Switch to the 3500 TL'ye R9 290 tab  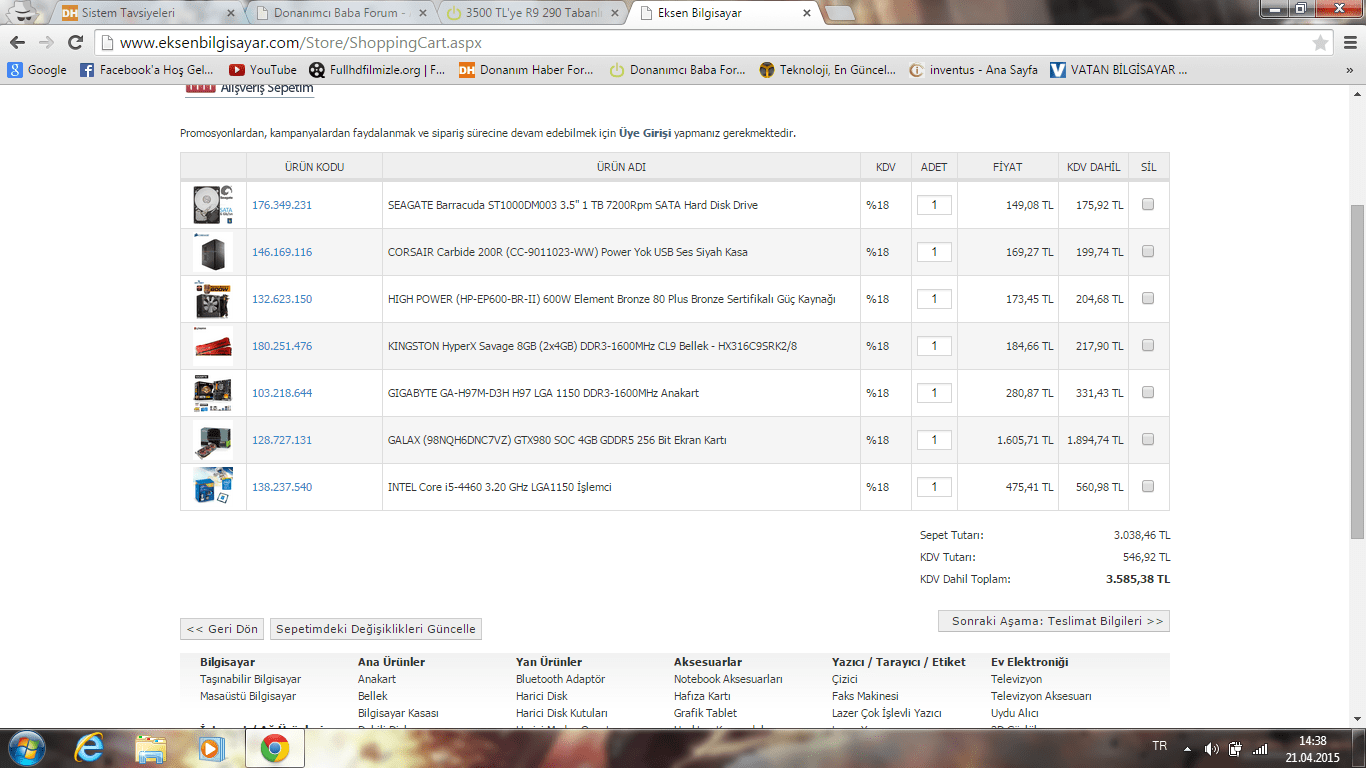532,14
